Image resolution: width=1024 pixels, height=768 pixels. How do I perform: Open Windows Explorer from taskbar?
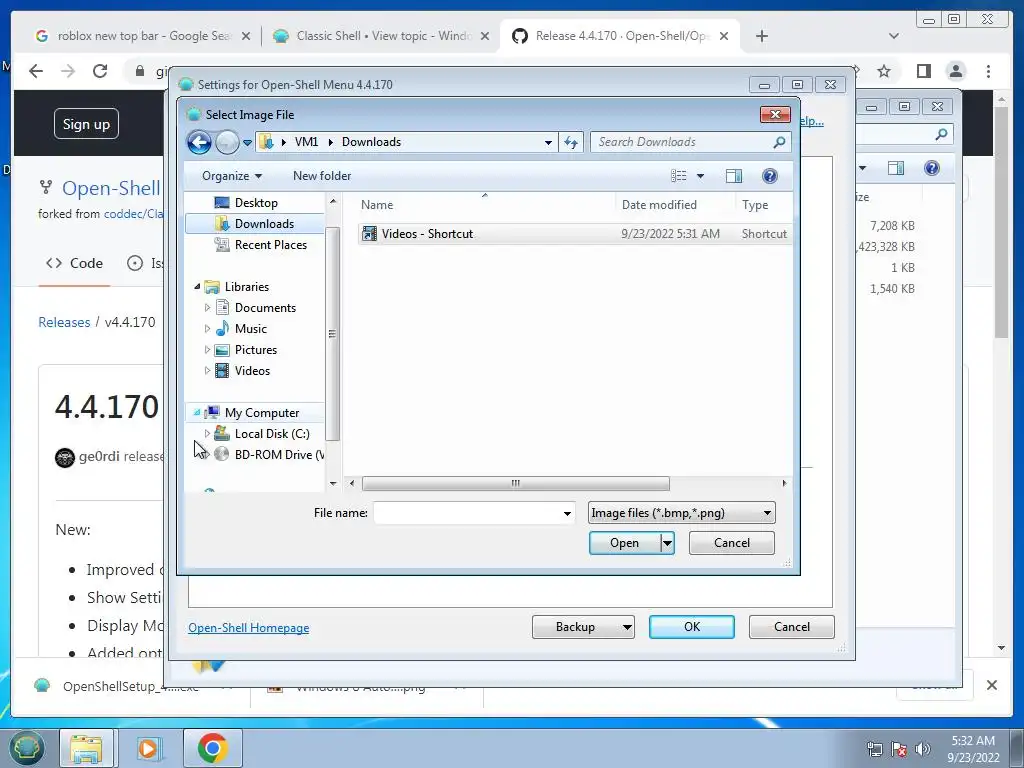(x=86, y=748)
